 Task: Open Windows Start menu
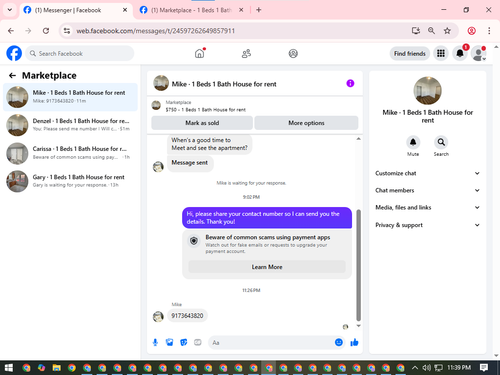(x=9, y=368)
